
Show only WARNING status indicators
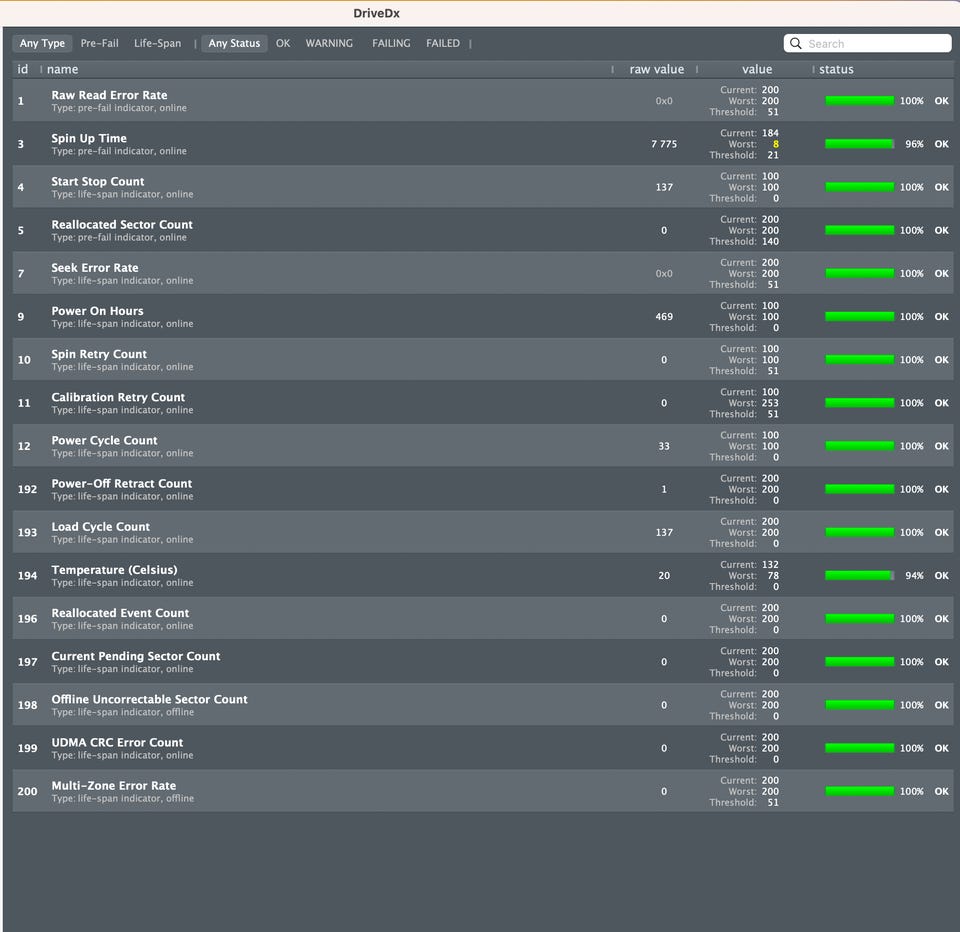pos(329,43)
